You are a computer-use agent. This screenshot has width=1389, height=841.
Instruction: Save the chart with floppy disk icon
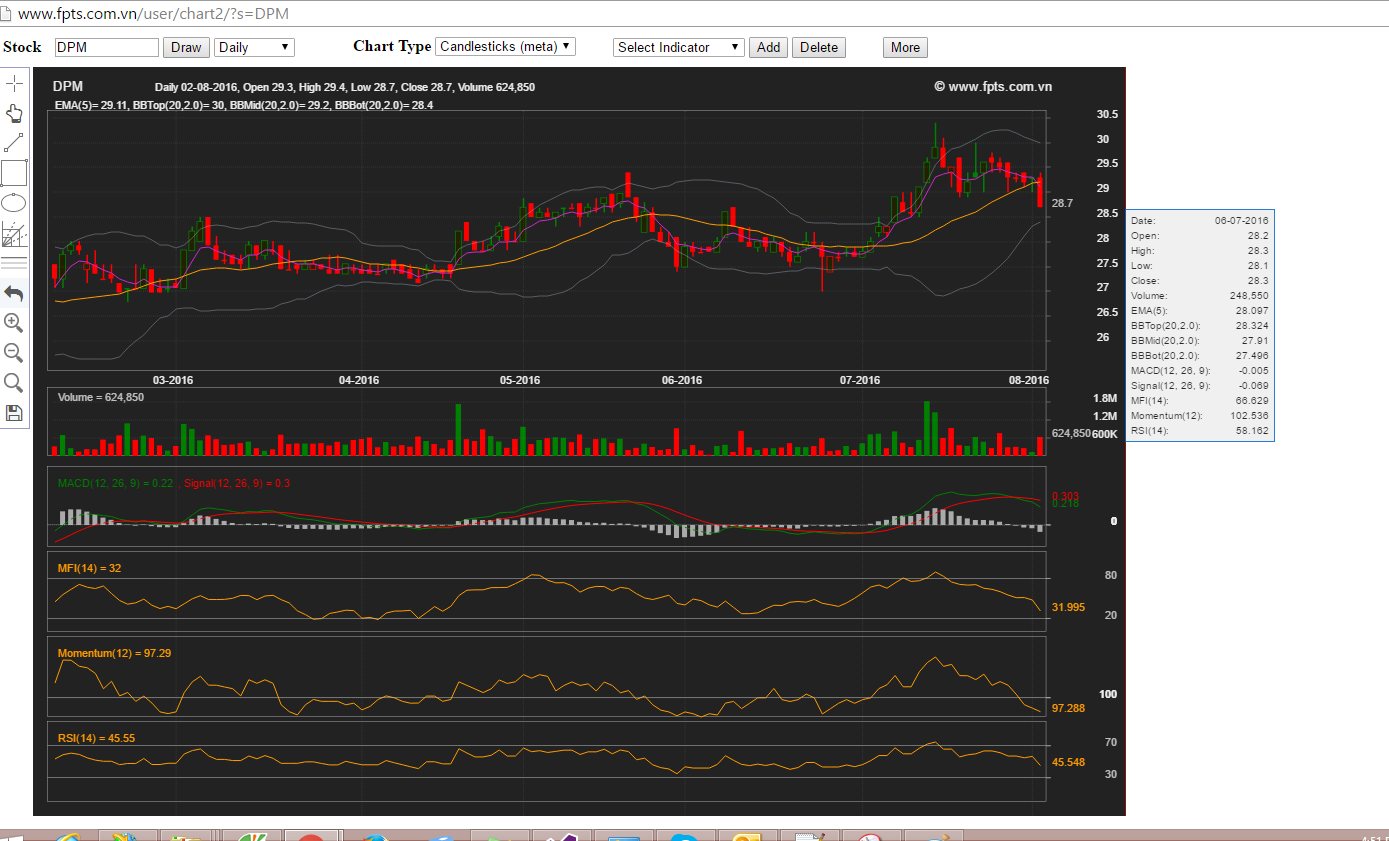click(14, 412)
